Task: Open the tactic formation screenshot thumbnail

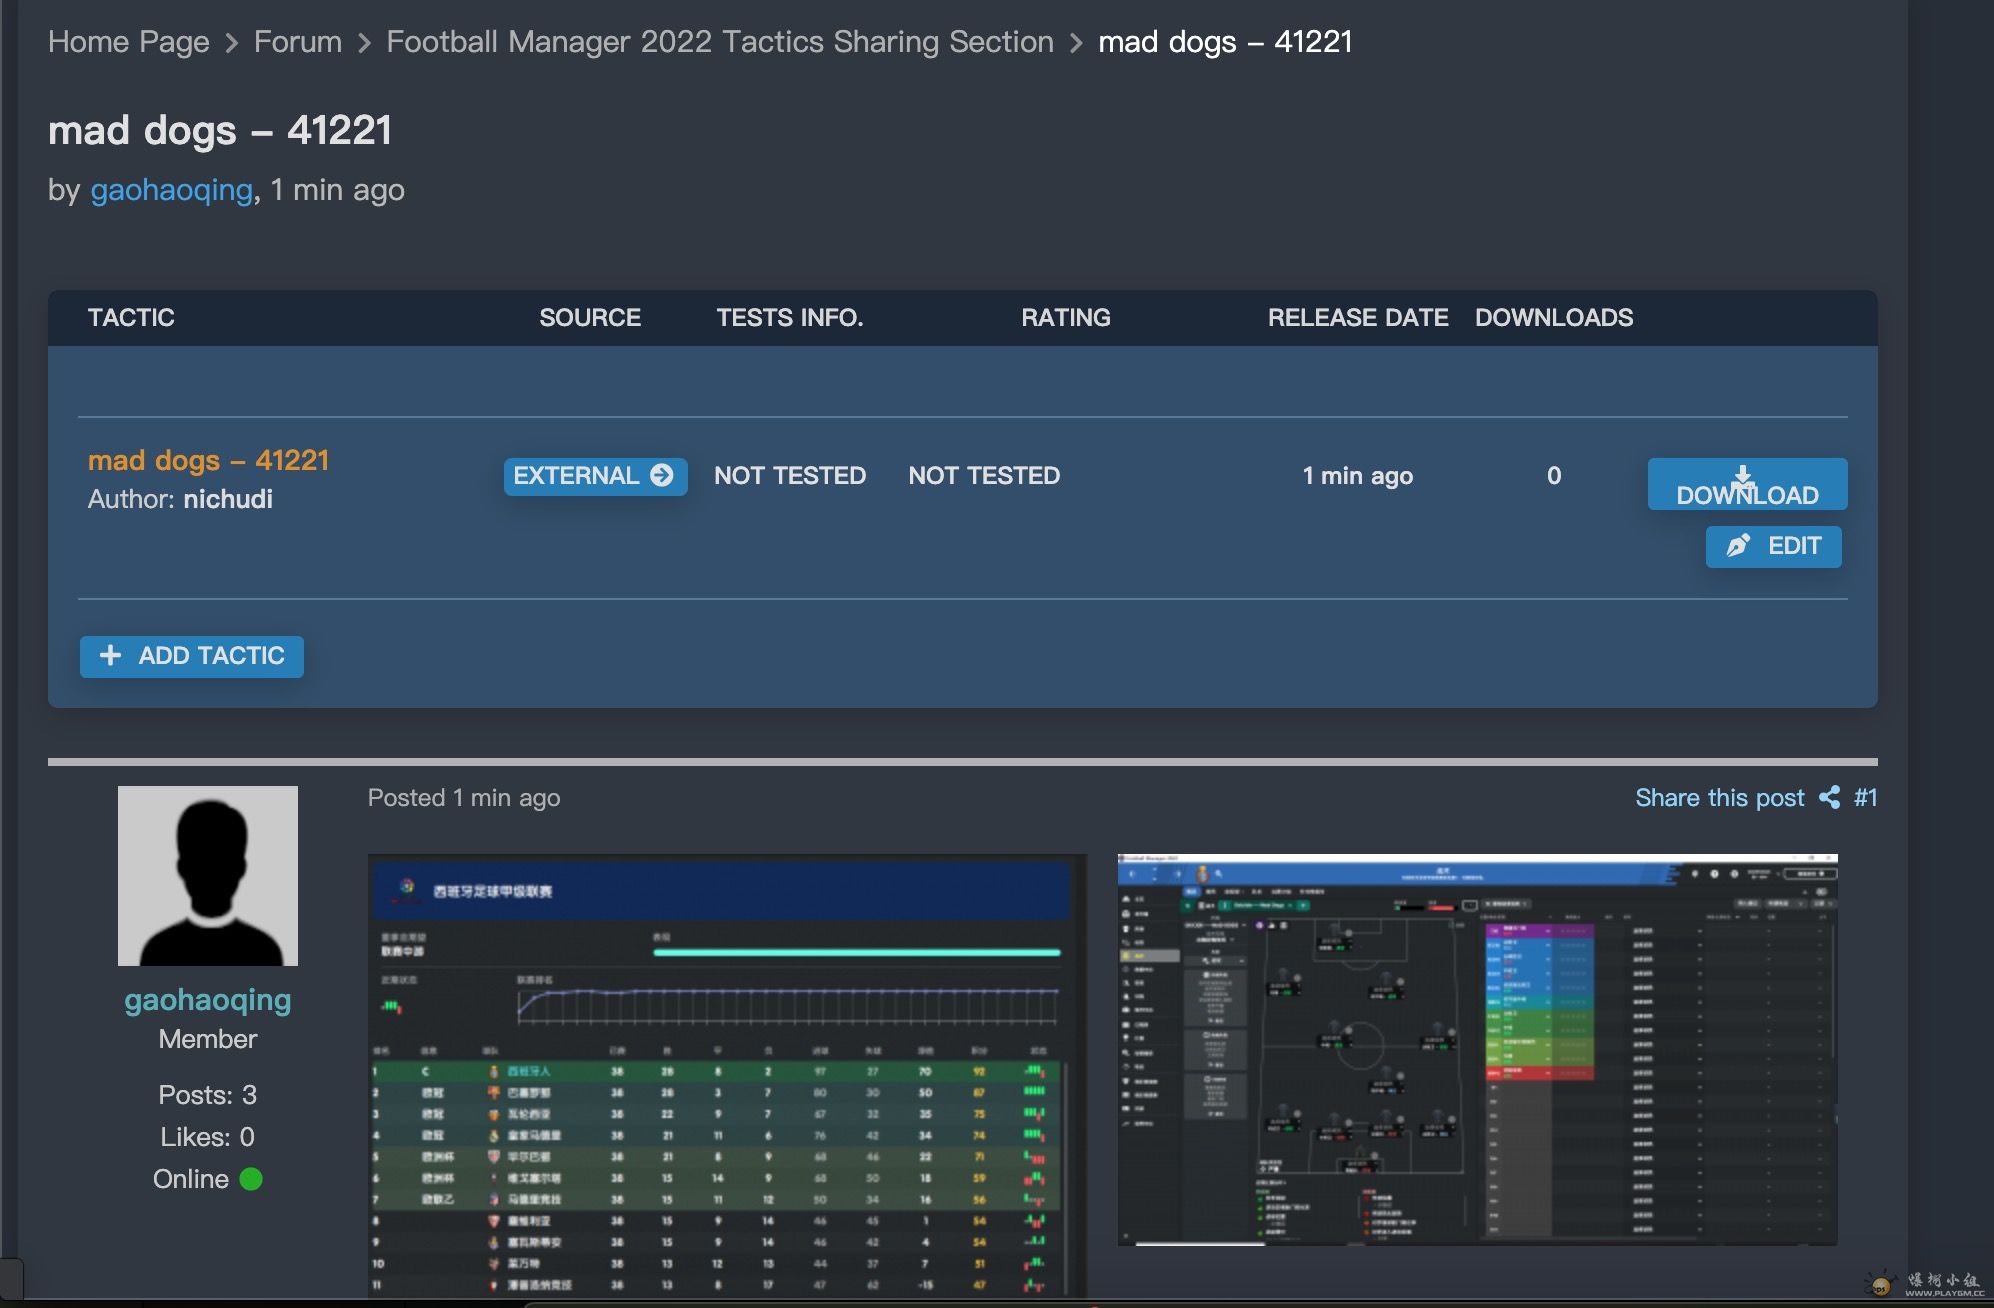Action: pos(1477,1050)
